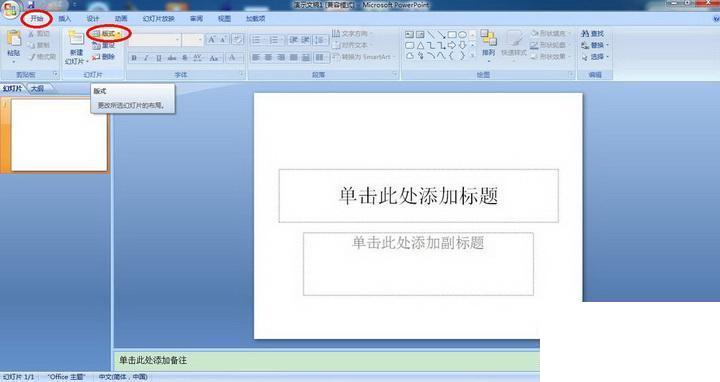
Task: Click 转换为 SmartArt button
Action: [364, 56]
